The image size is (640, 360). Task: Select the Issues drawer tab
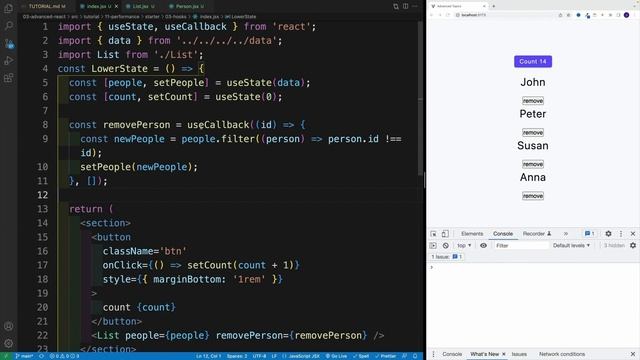519,354
